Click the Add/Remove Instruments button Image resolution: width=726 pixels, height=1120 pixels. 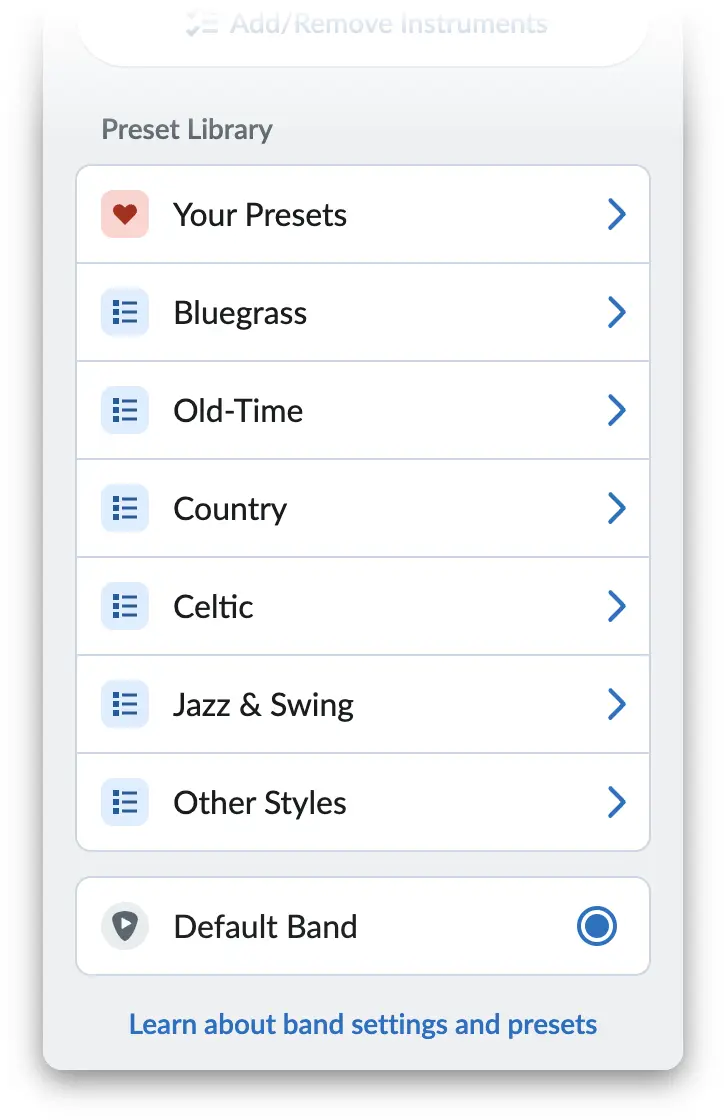367,24
